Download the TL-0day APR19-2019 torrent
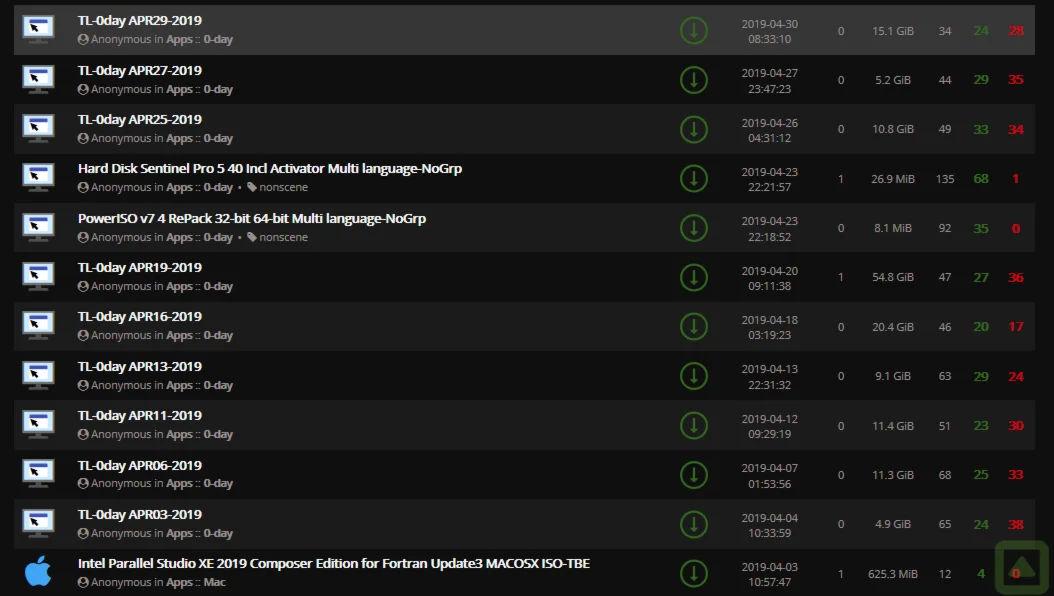Image resolution: width=1054 pixels, height=596 pixels. tap(694, 277)
